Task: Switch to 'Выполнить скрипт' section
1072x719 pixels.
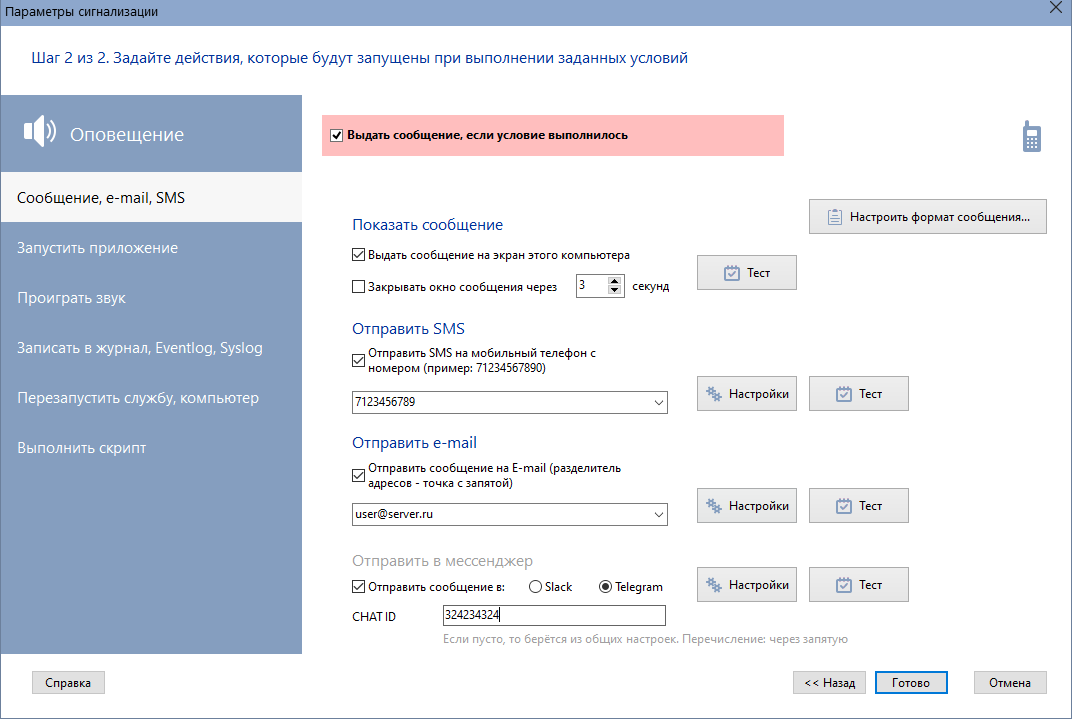Action: coord(151,448)
